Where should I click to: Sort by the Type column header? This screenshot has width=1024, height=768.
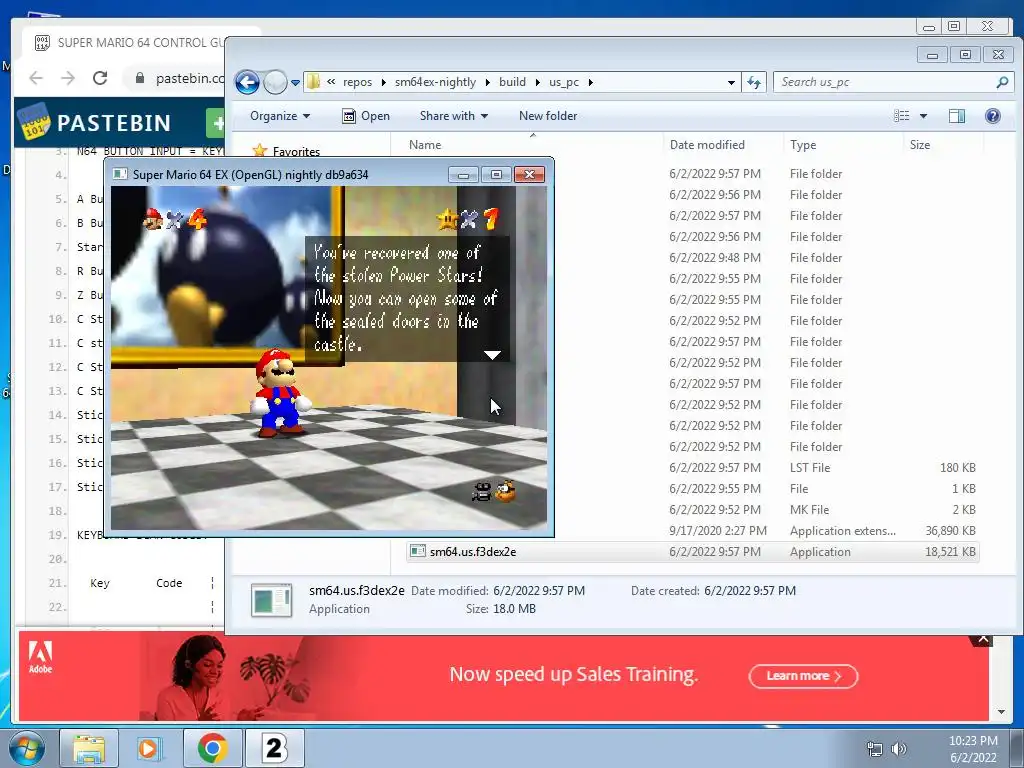(803, 145)
